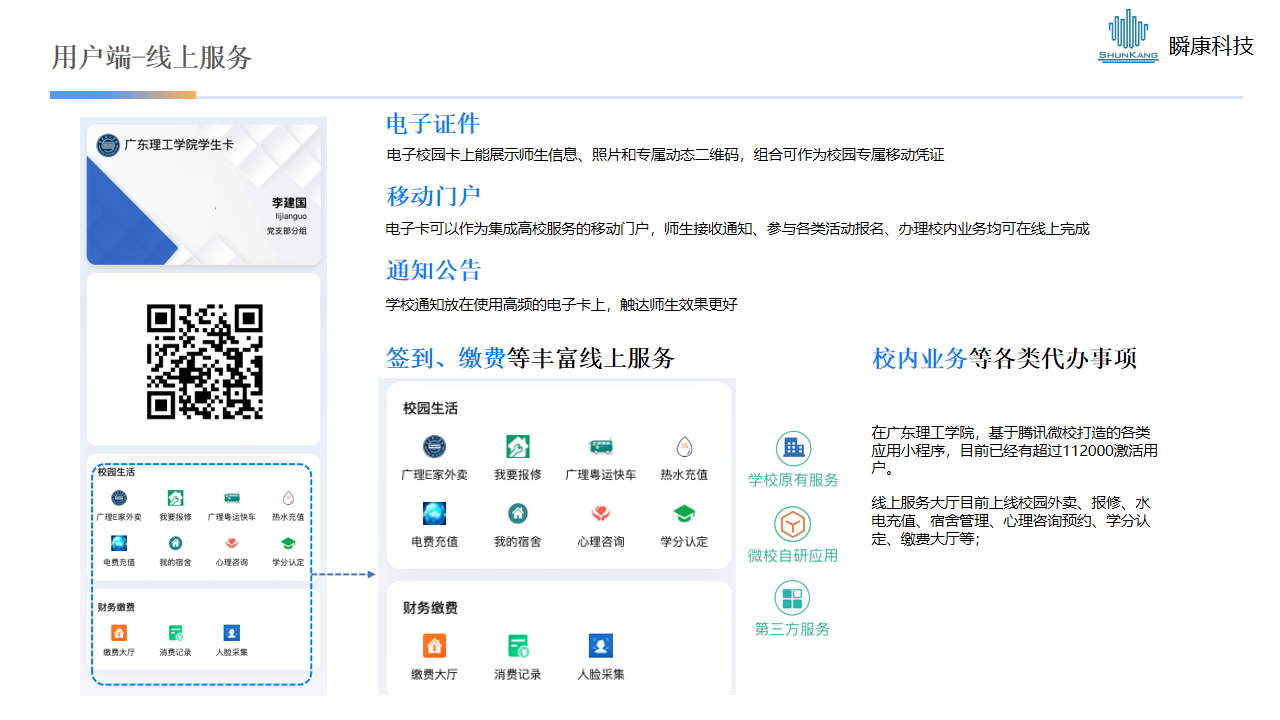The width and height of the screenshot is (1280, 720).
Task: Open 电费充值 icon in the enlarged panel
Action: coord(434,514)
